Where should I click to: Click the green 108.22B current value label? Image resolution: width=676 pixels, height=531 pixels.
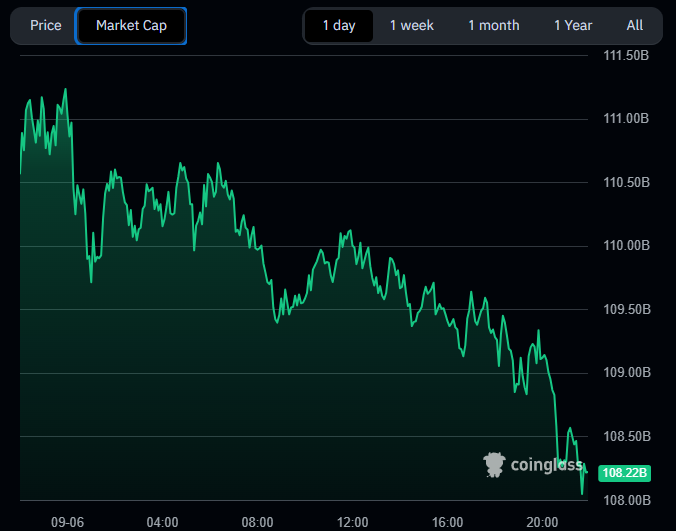coord(624,472)
